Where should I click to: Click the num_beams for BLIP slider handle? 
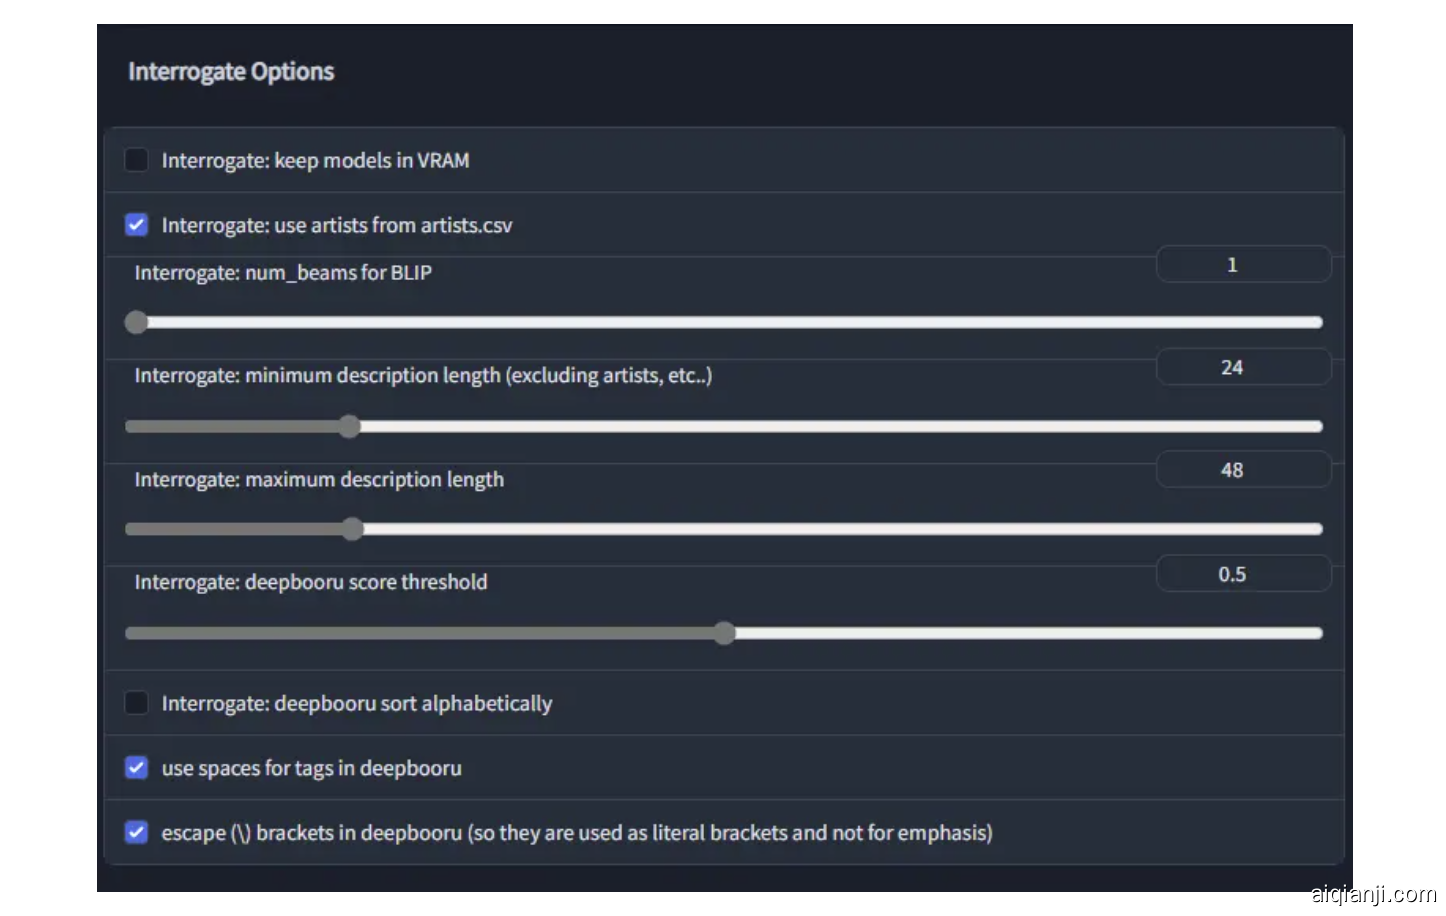coord(136,322)
